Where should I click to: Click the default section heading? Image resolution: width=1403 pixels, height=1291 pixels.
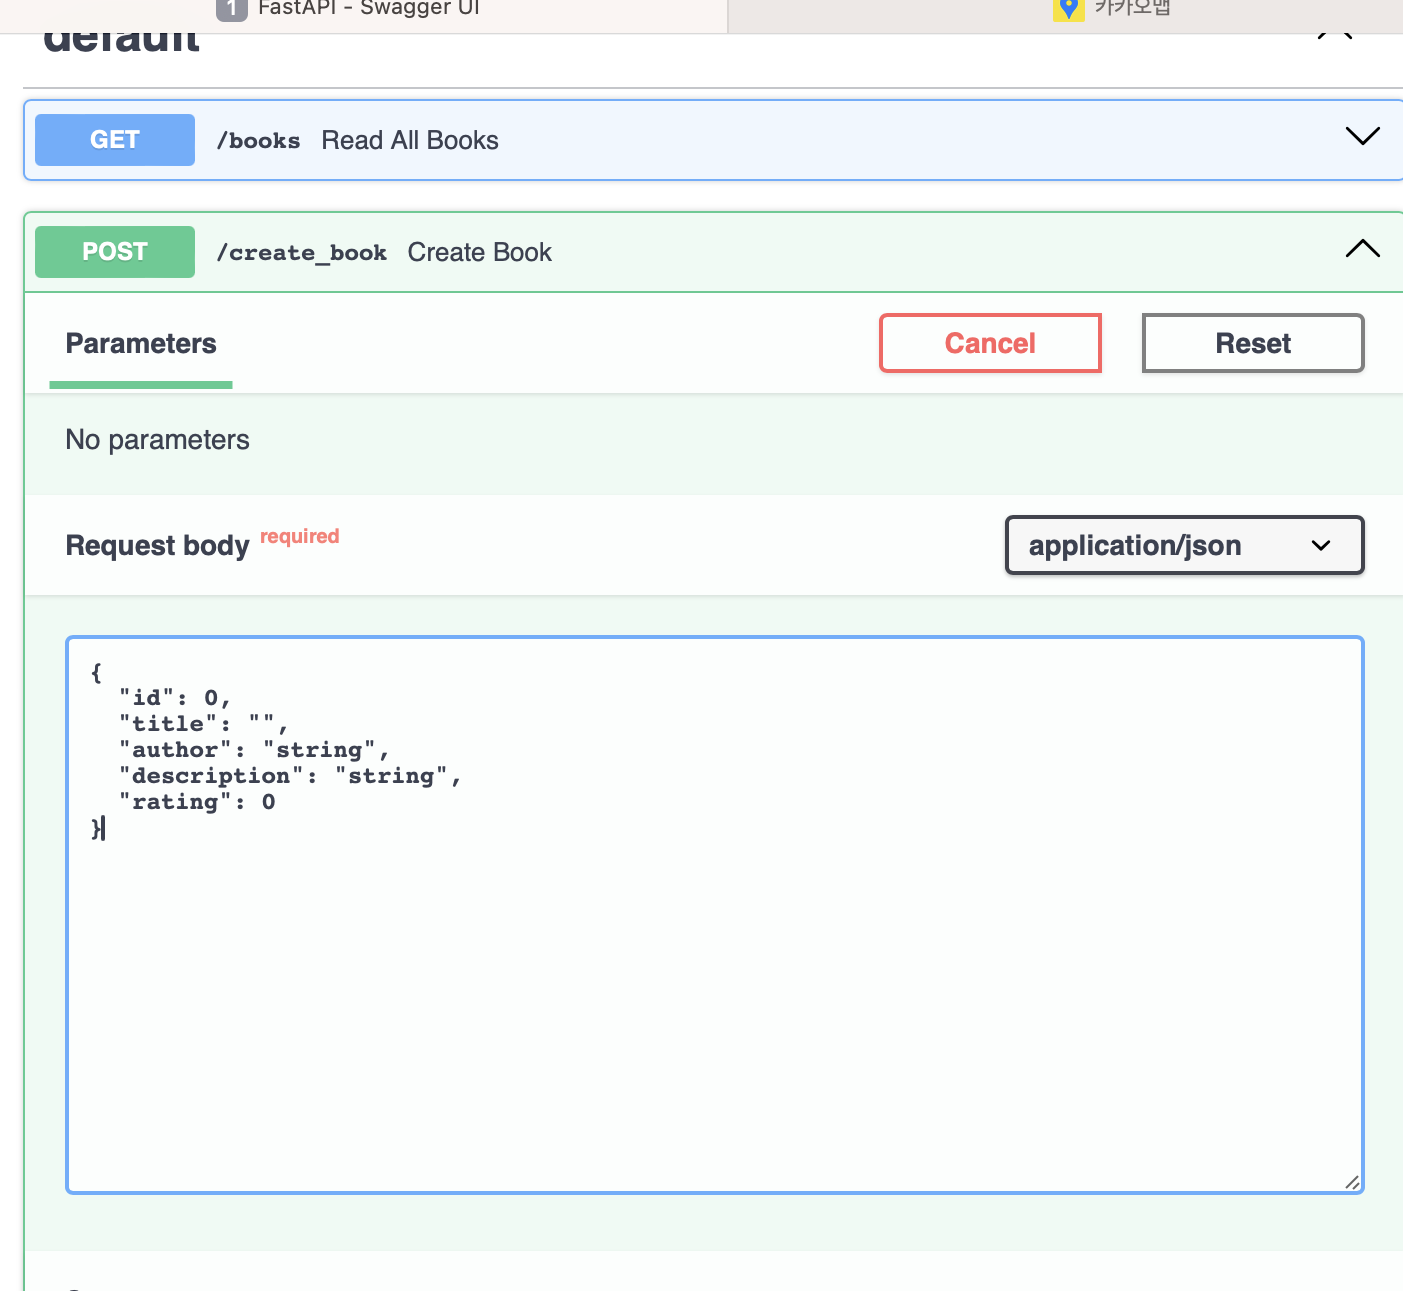point(122,42)
